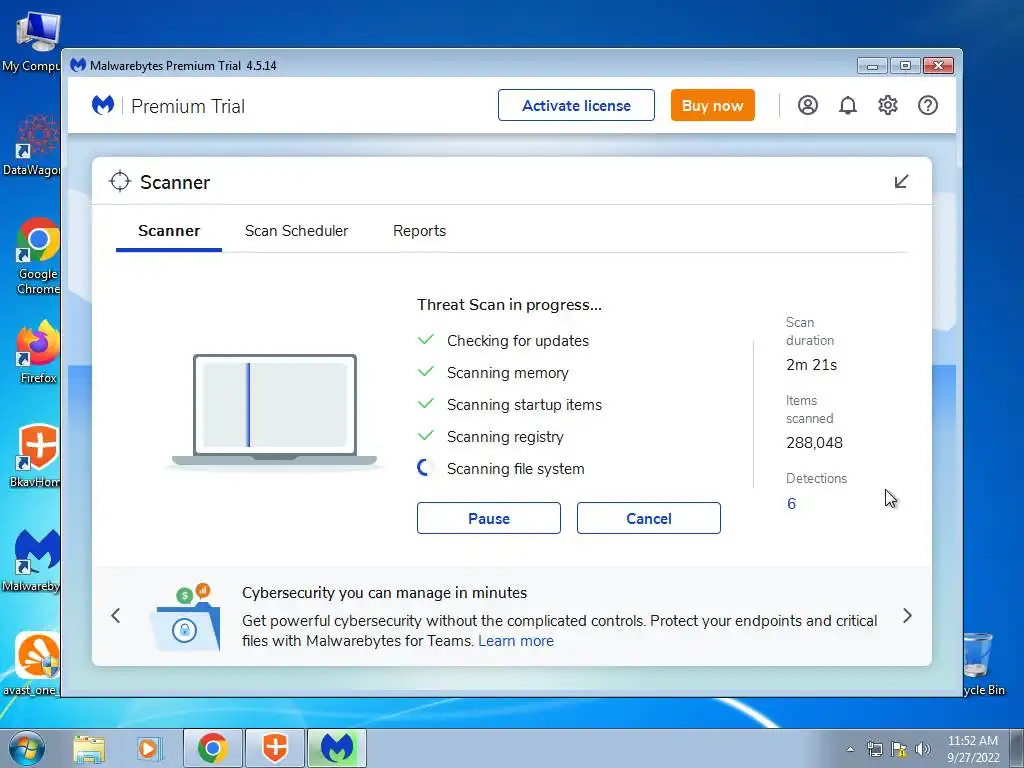This screenshot has height=768, width=1024.
Task: Open Bkav shield taskbar icon
Action: [275, 748]
